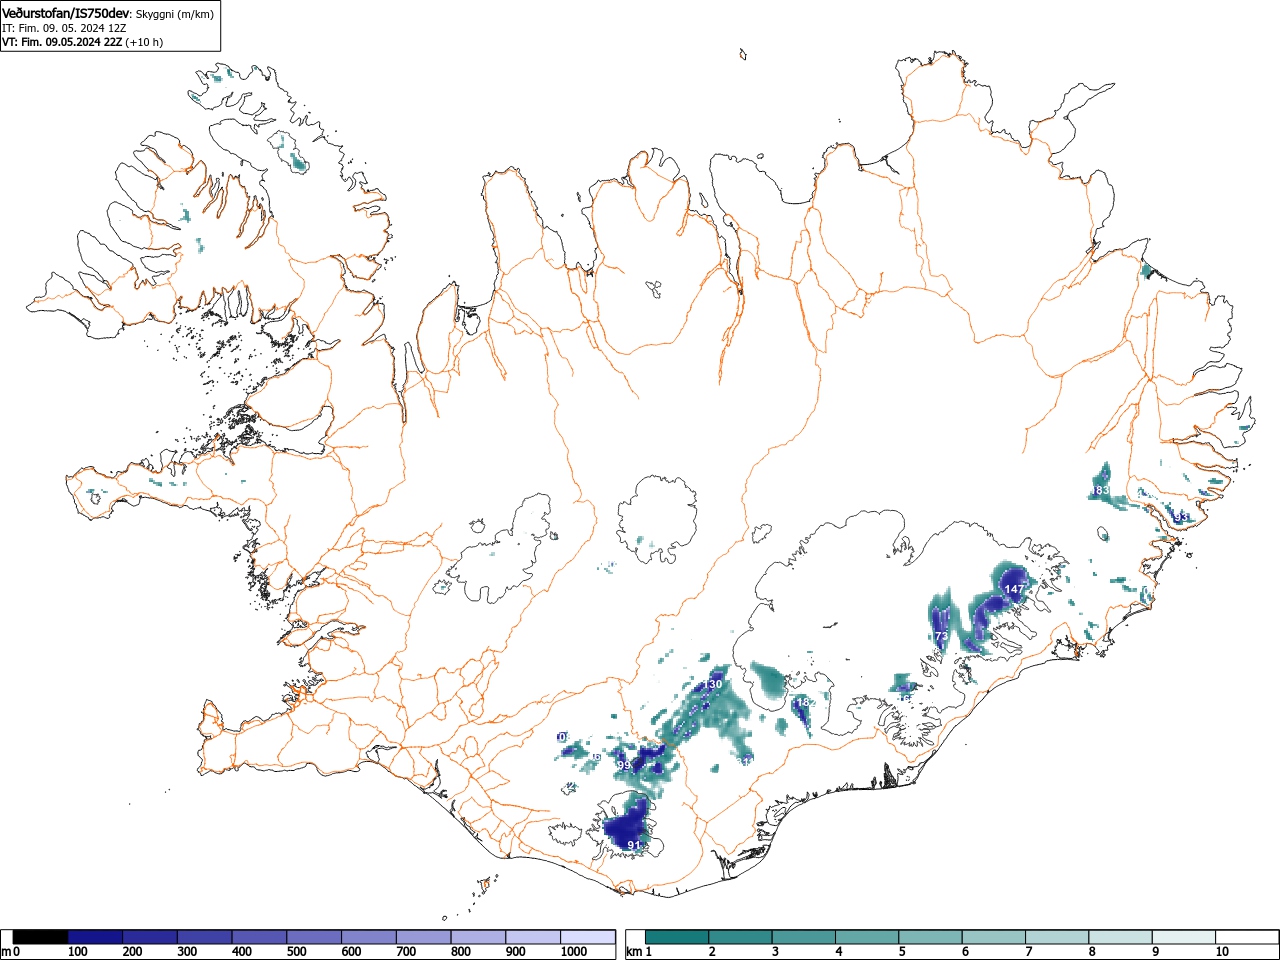Click the 'VT: Fim. 09.05.2024 22Z (+10 h)' line

pos(82,42)
